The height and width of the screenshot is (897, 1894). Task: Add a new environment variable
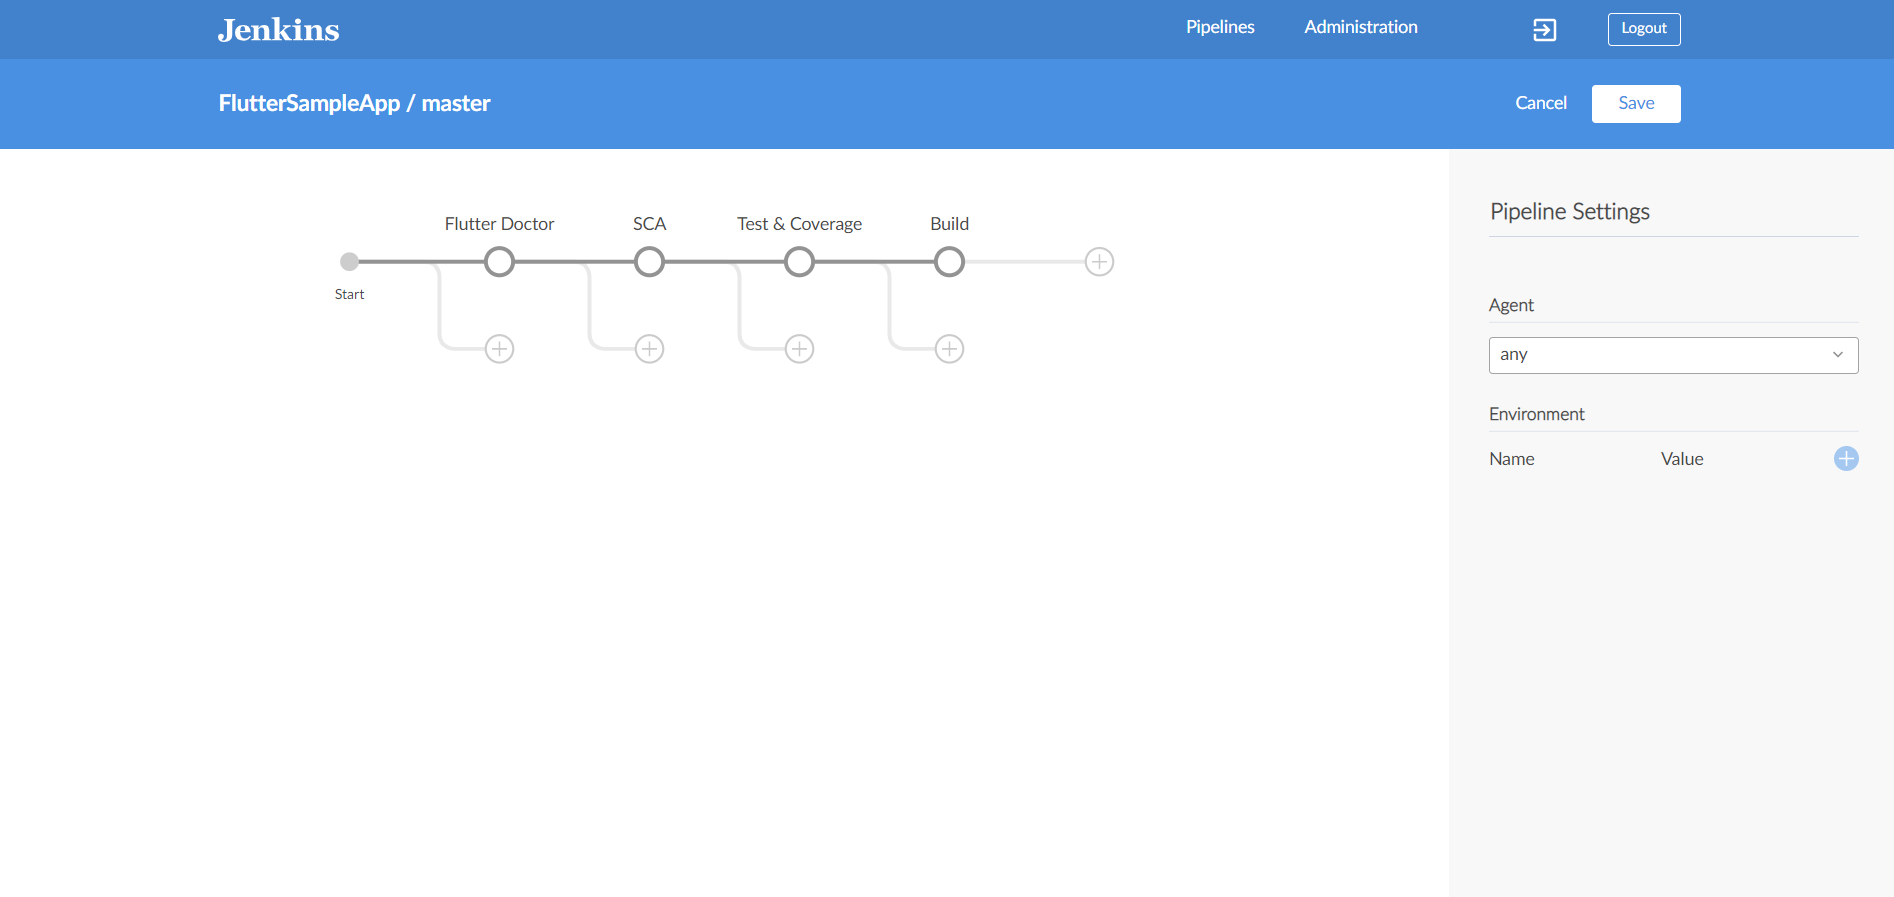(1846, 459)
